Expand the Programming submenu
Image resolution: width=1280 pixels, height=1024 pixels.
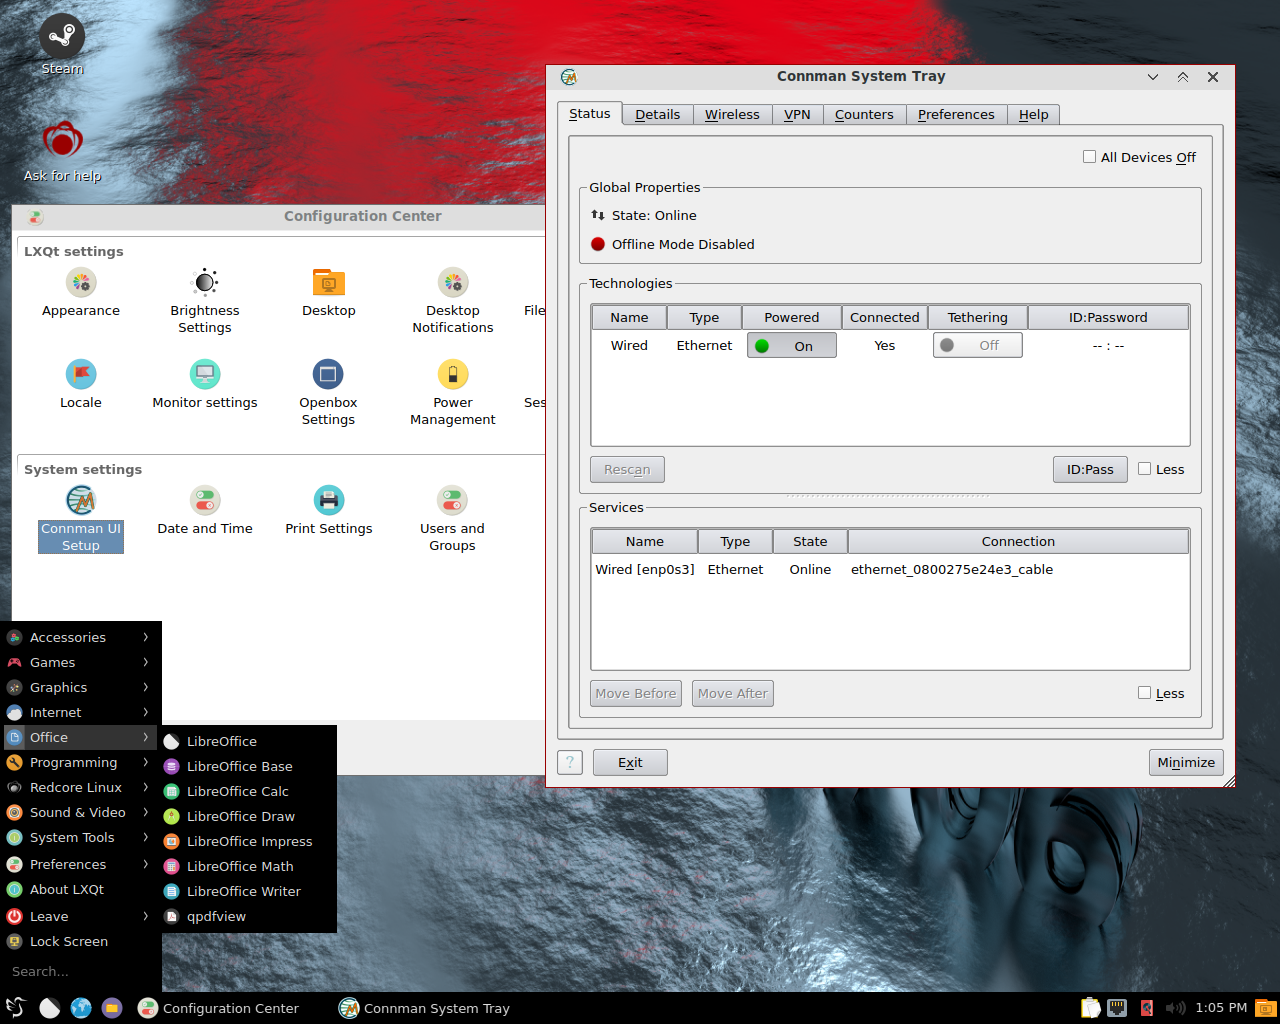tap(81, 762)
